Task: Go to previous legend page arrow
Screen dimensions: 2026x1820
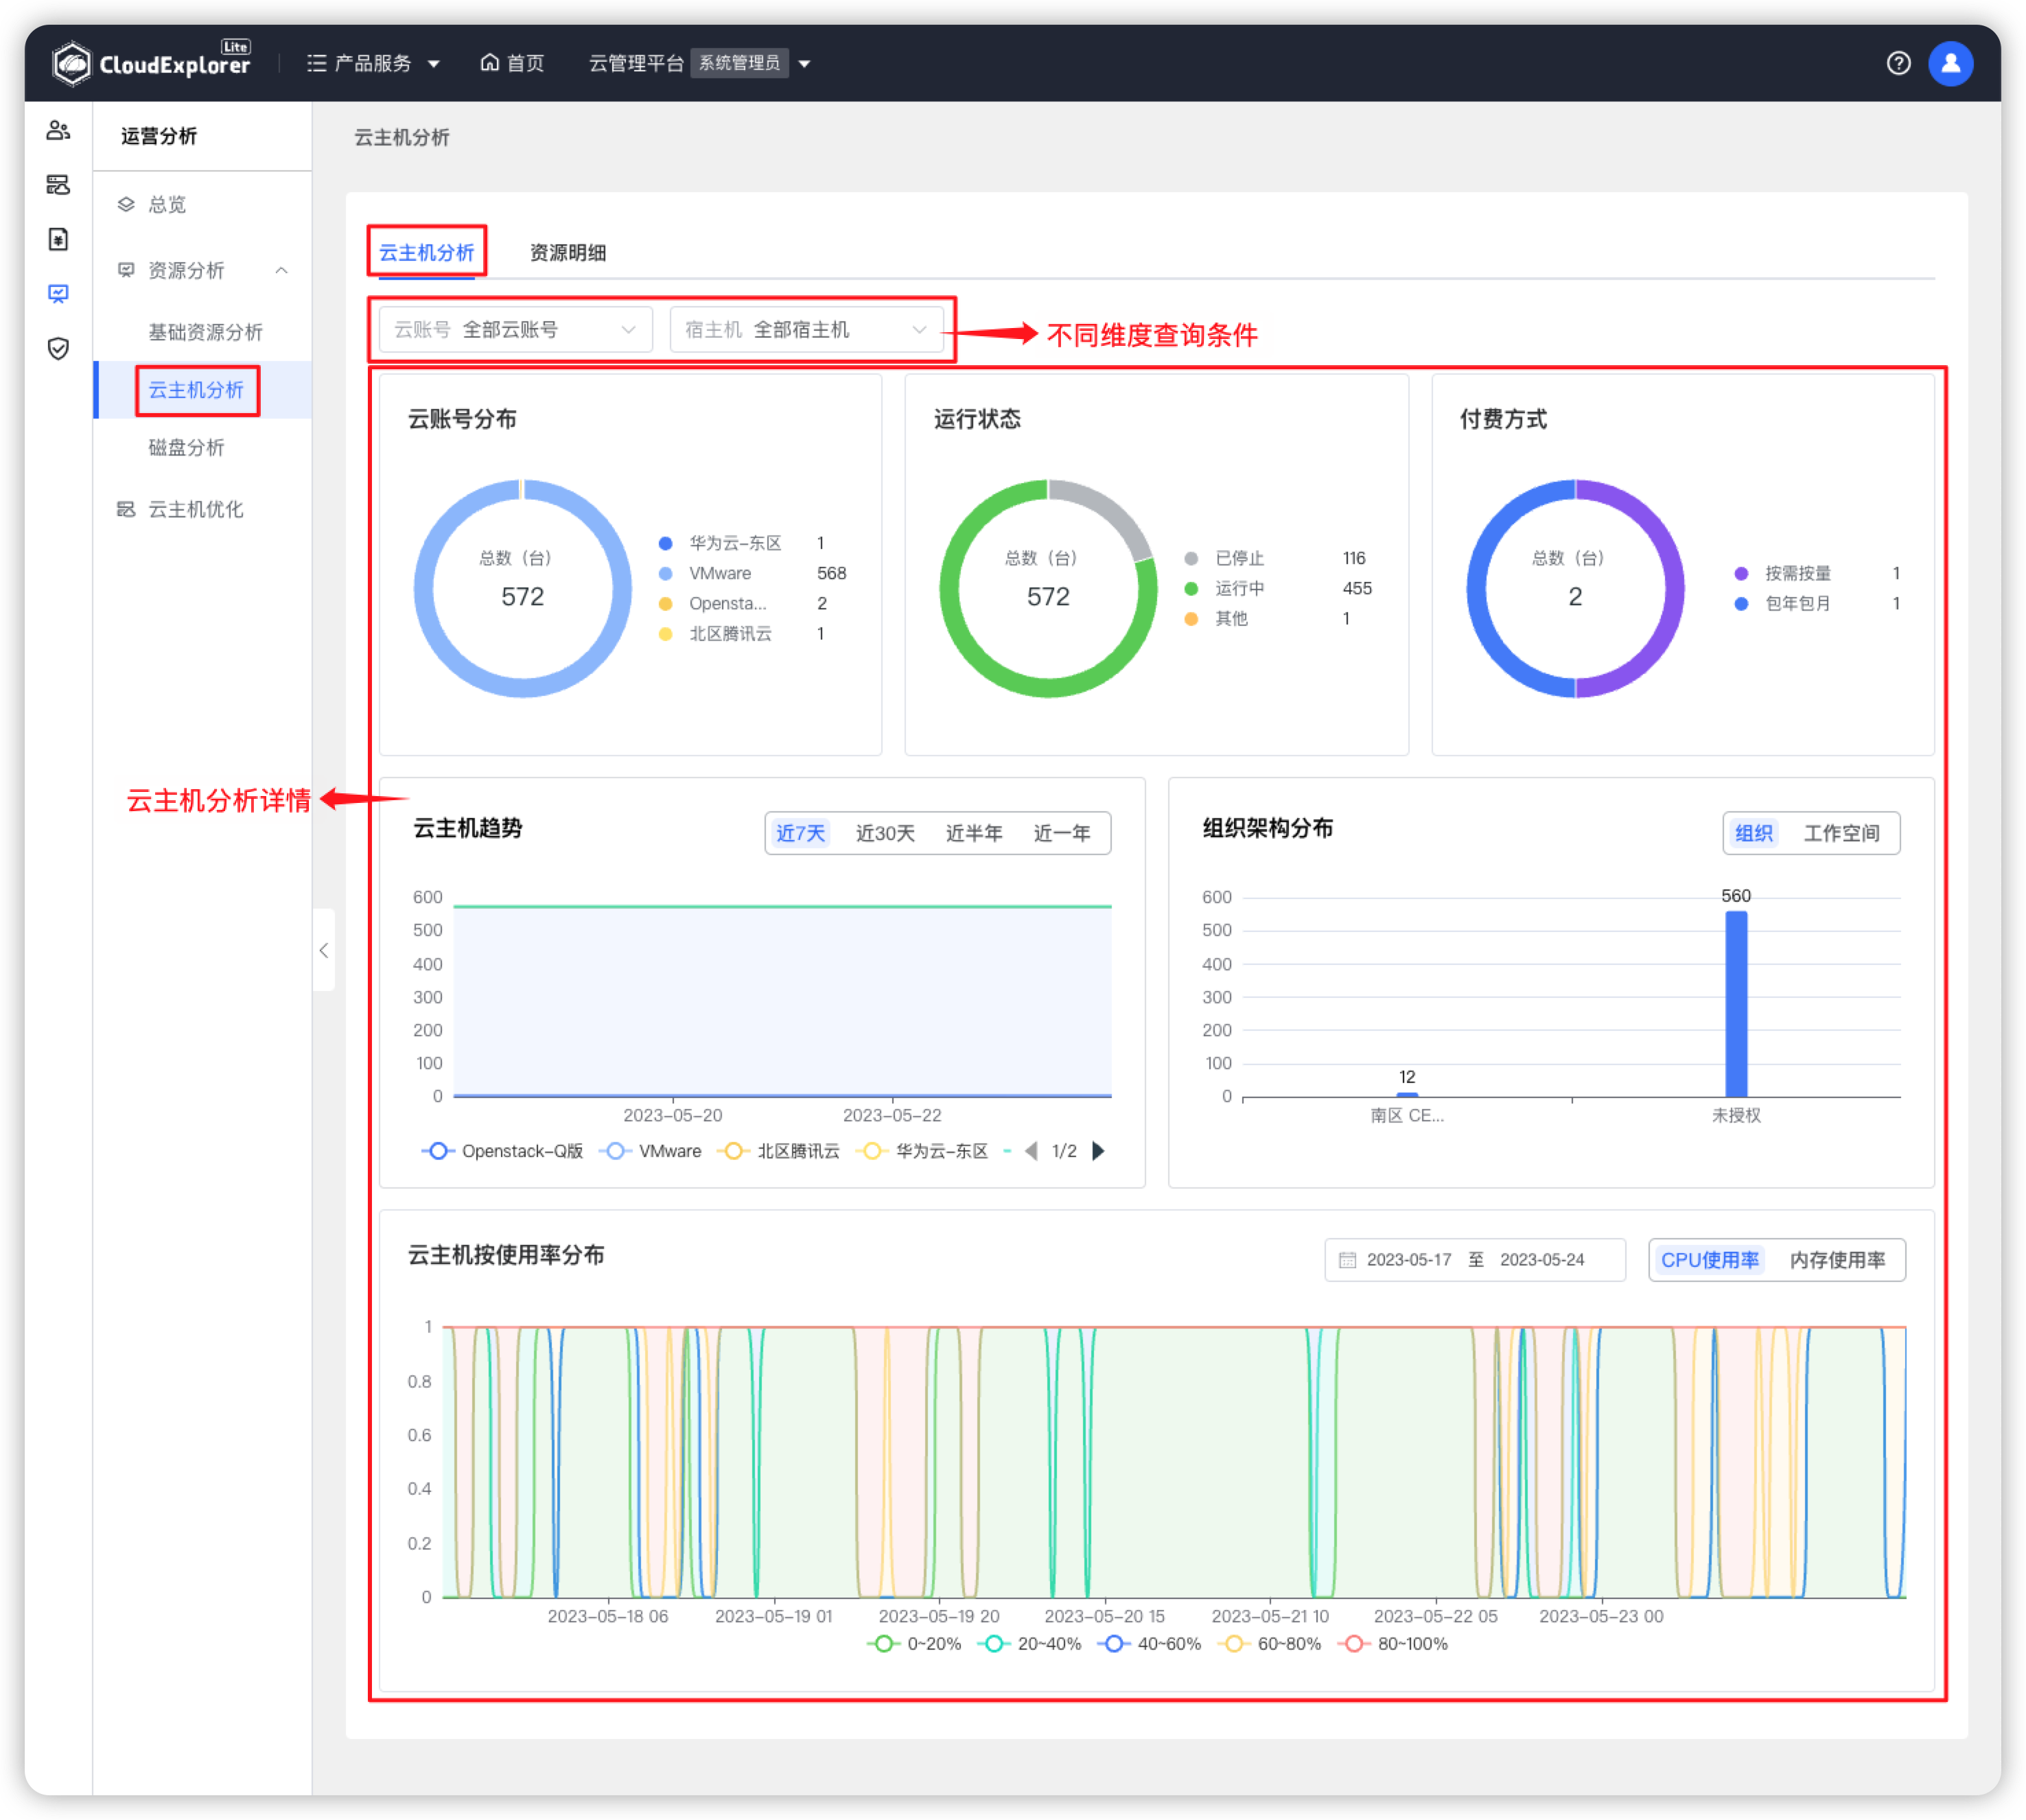Action: [1030, 1150]
